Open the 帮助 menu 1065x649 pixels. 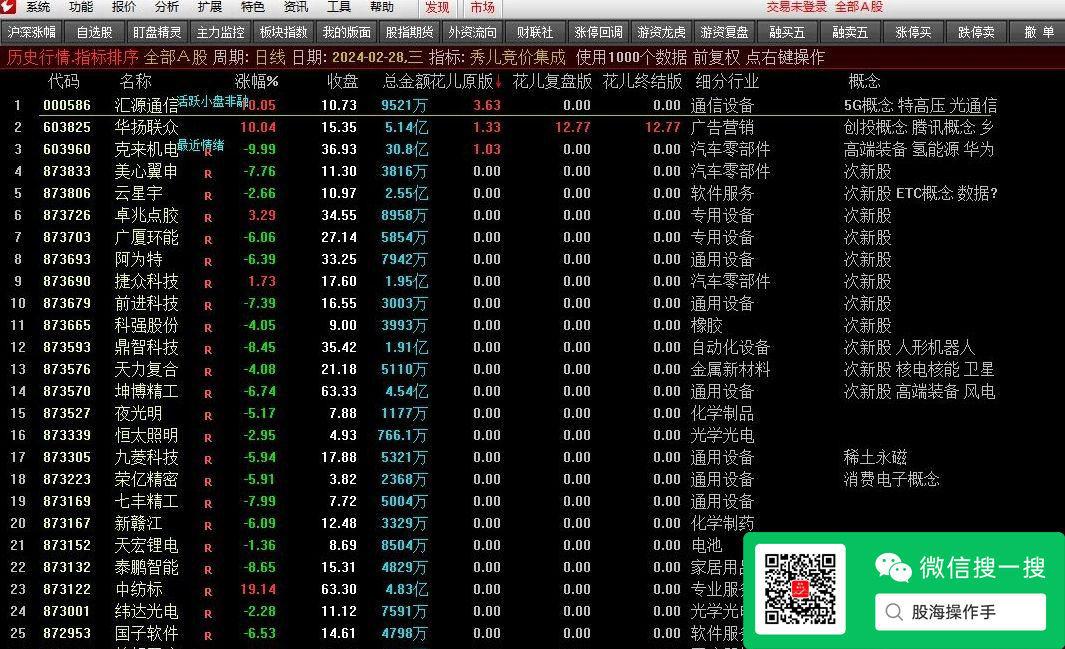pyautogui.click(x=381, y=7)
